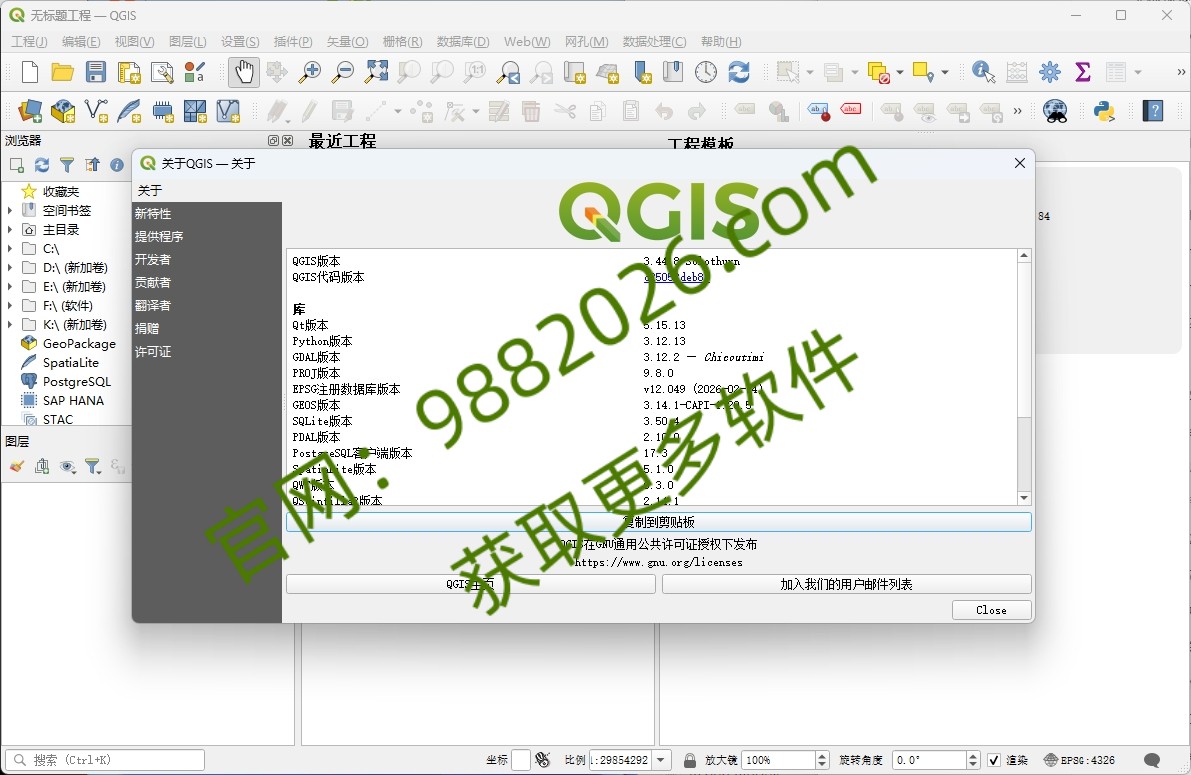
Task: Click the 复制到剪贴板 button
Action: [659, 522]
